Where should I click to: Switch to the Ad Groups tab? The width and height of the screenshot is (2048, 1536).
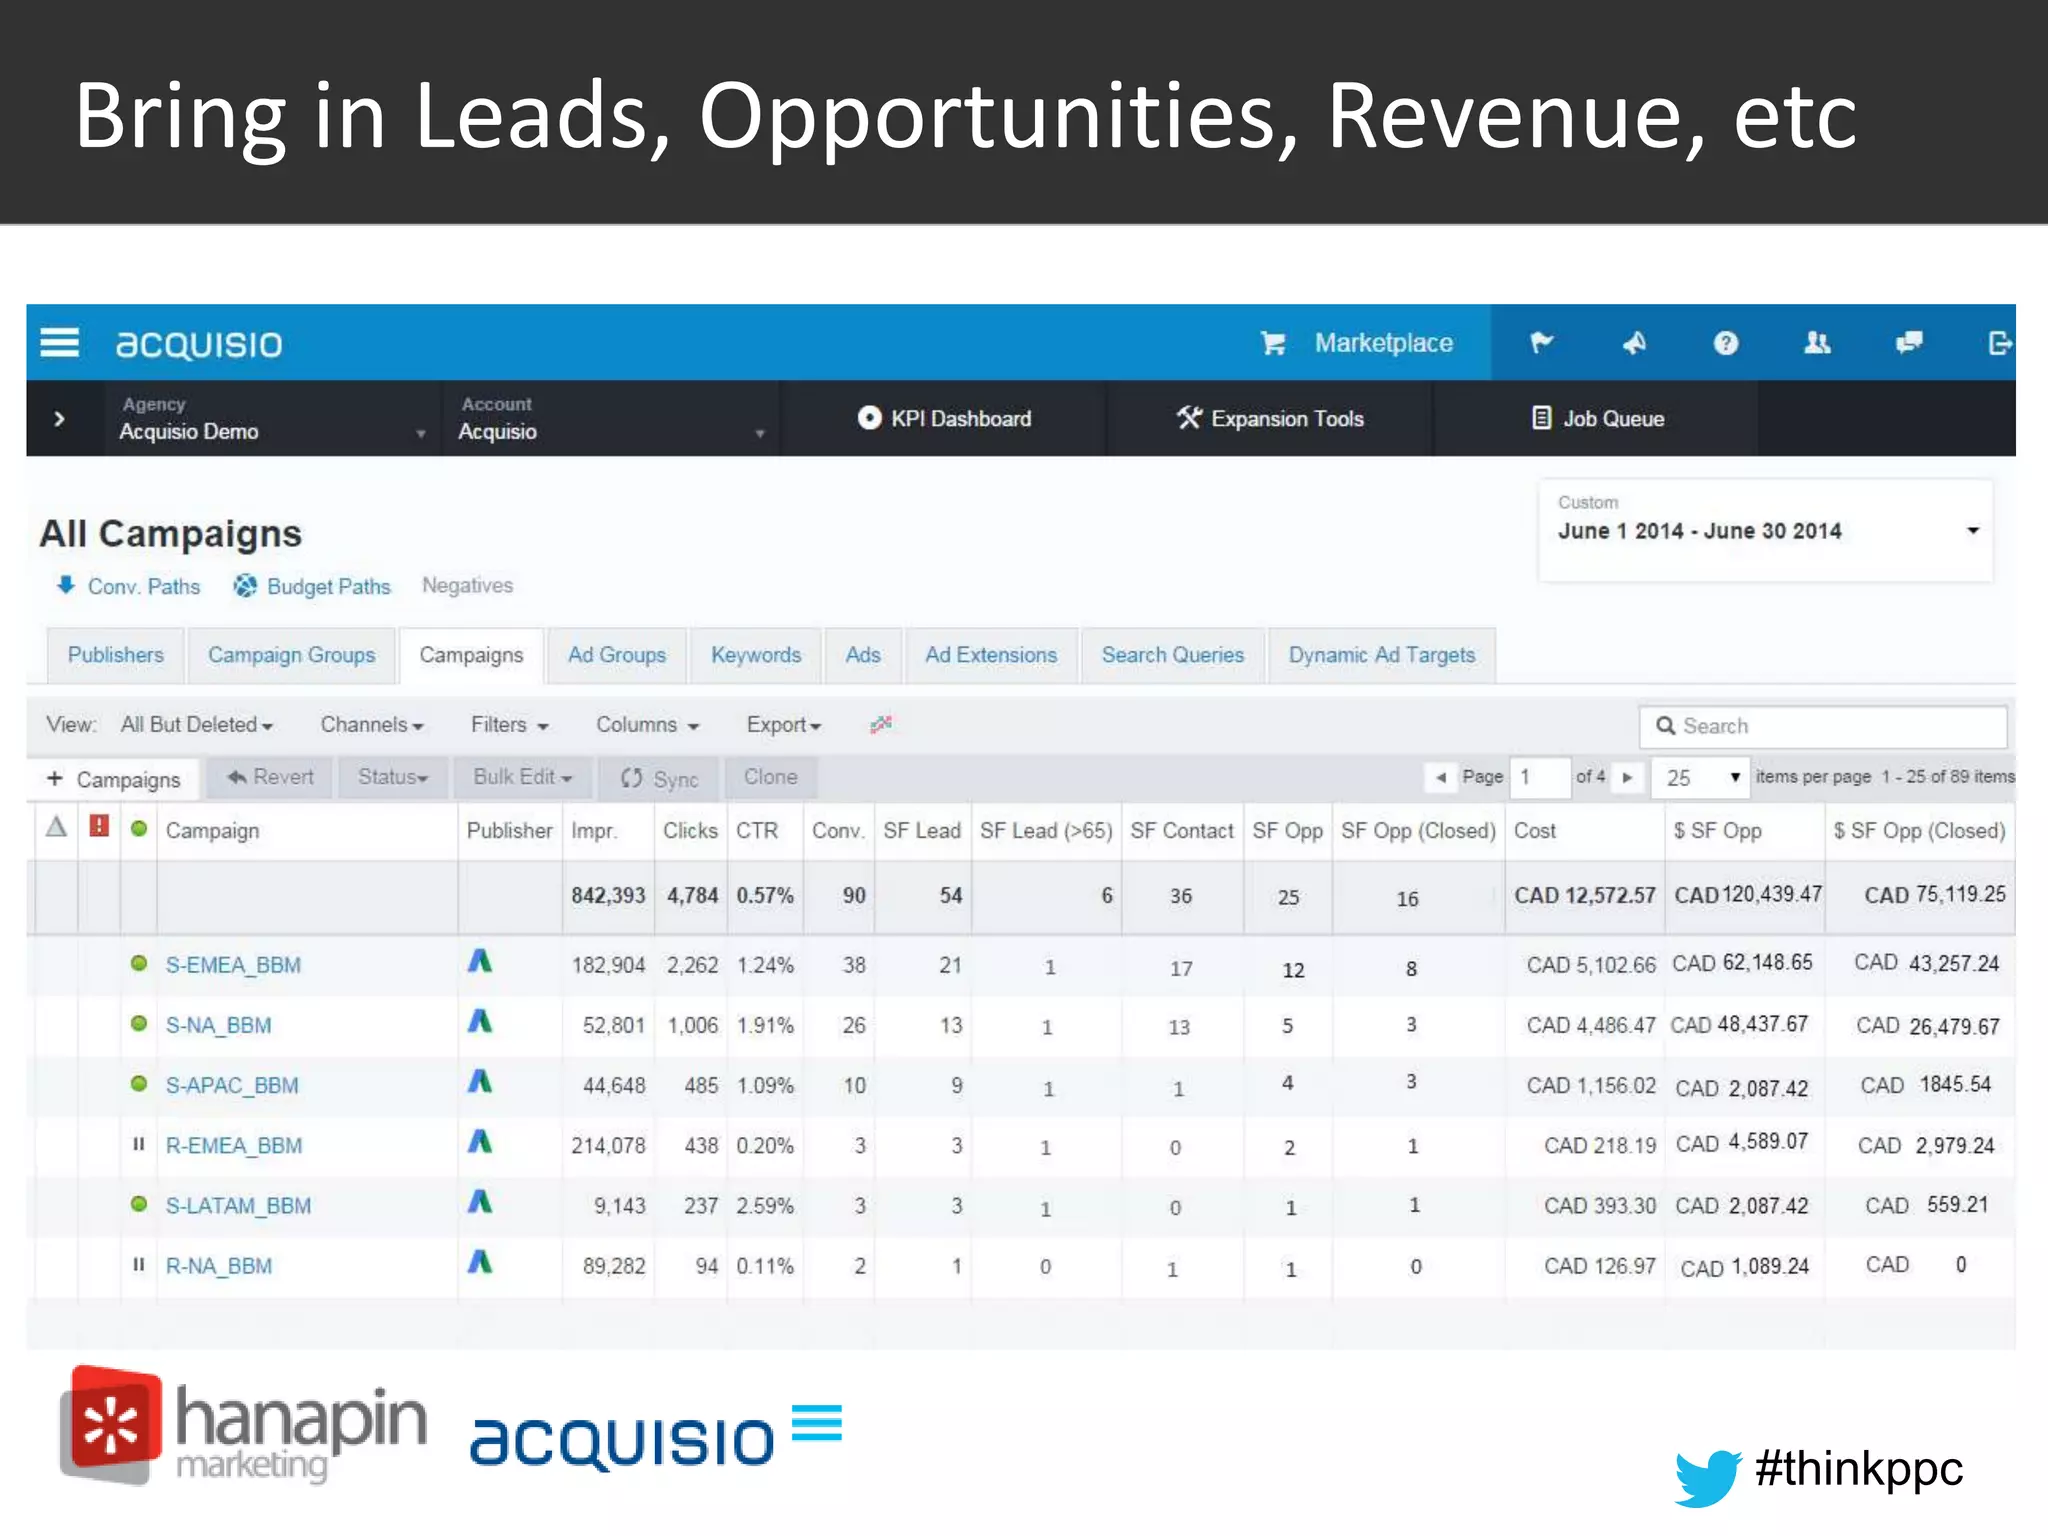pyautogui.click(x=617, y=655)
